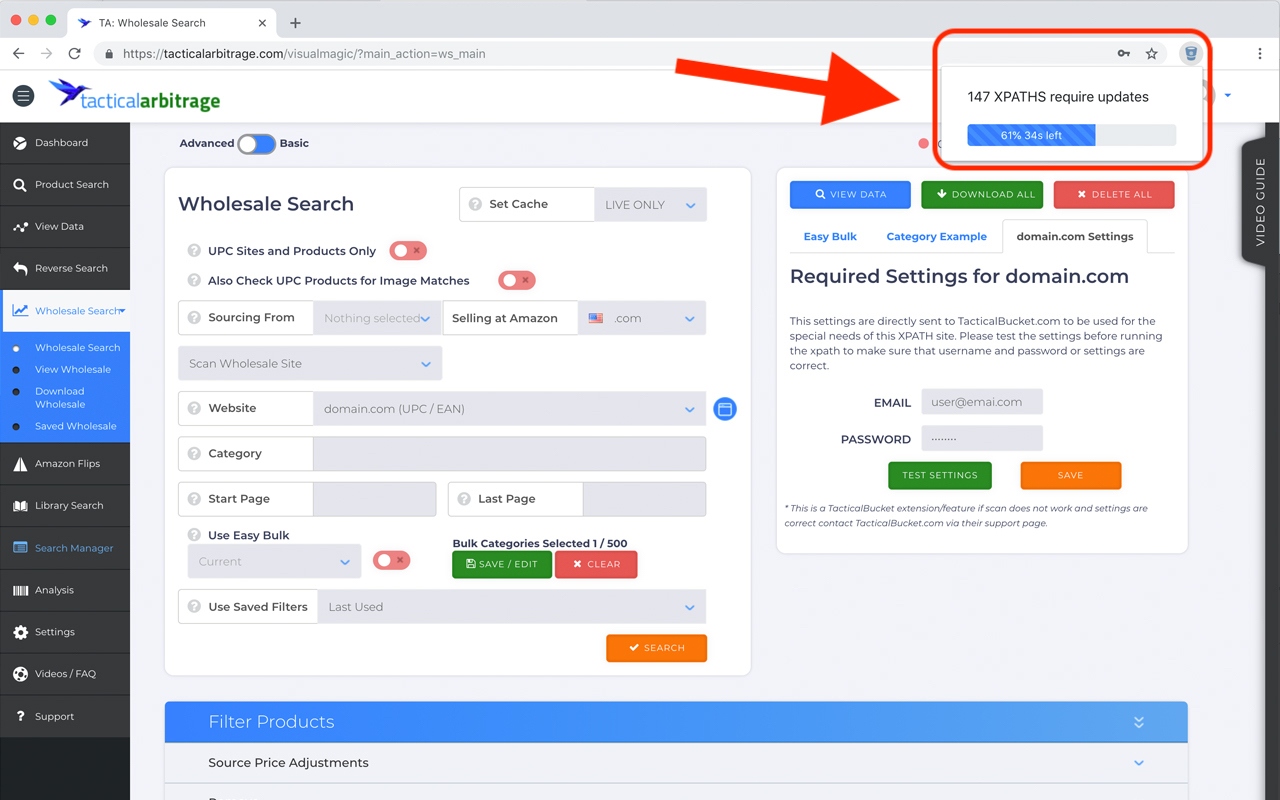Toggle UPC Sites and Products Only

coord(408,251)
